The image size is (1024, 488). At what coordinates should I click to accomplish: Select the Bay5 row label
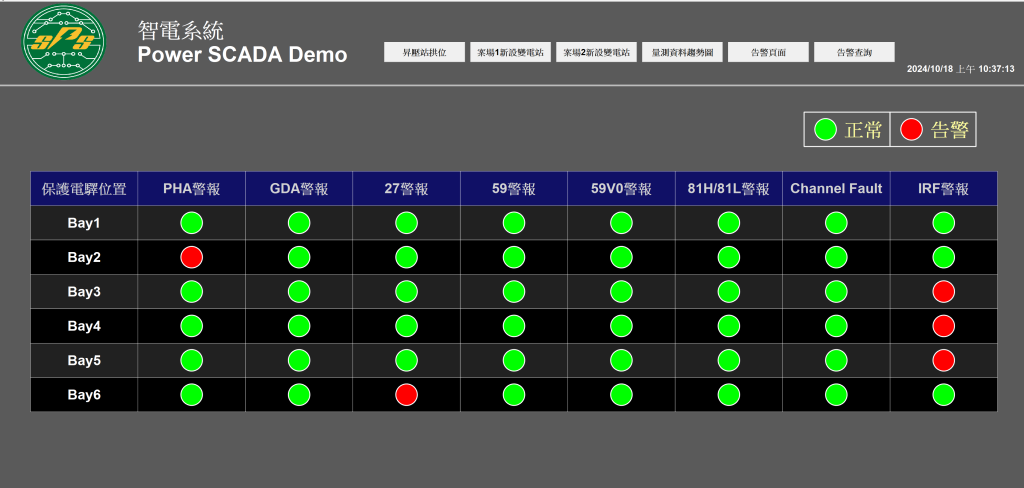point(84,360)
